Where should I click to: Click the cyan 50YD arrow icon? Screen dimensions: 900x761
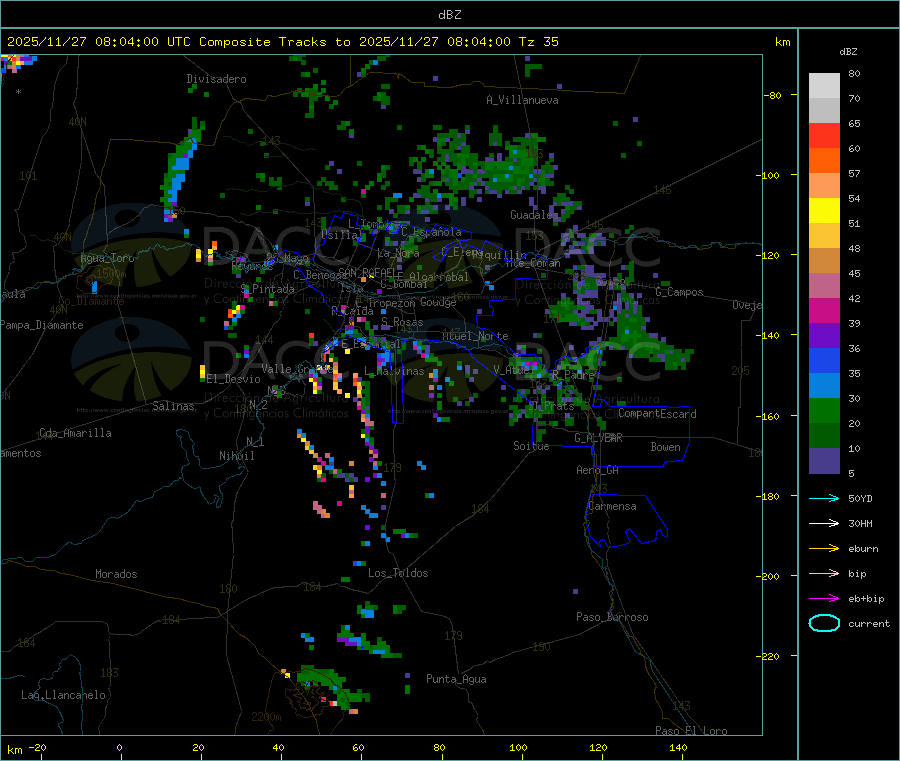(x=824, y=498)
